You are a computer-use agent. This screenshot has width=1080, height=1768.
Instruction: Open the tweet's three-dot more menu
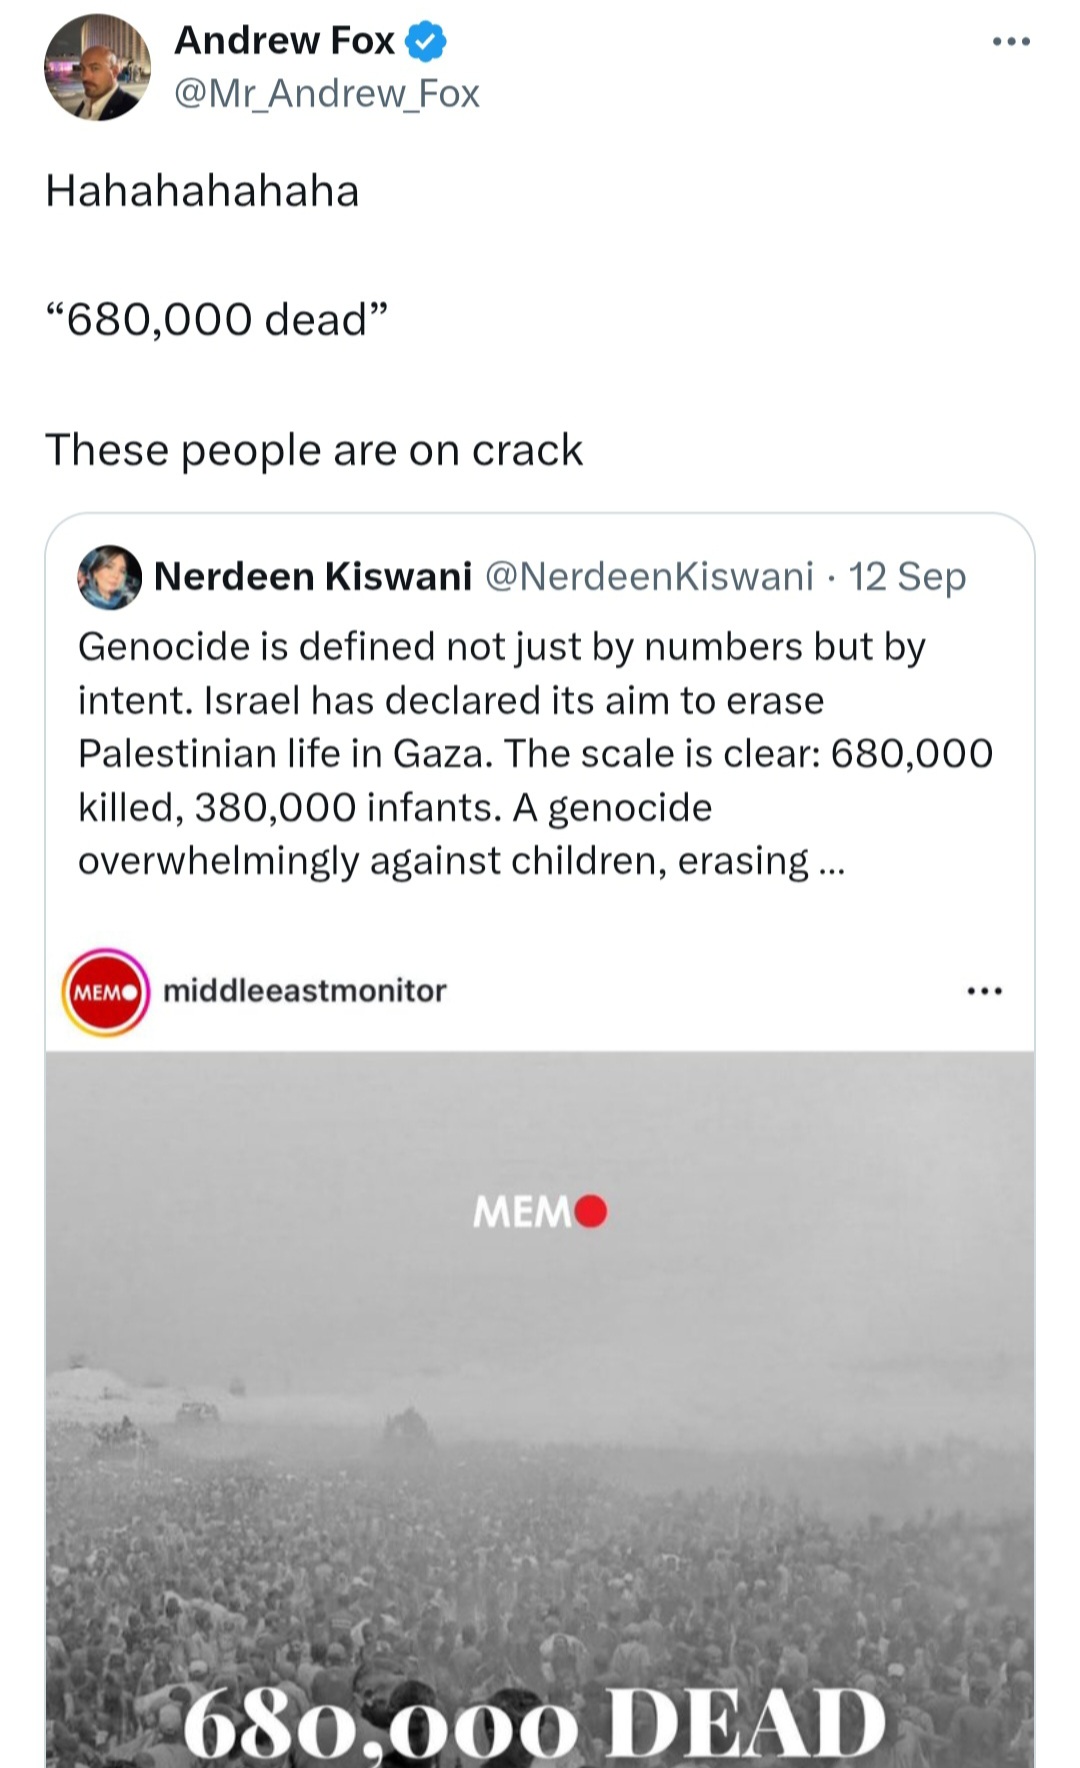(1011, 41)
